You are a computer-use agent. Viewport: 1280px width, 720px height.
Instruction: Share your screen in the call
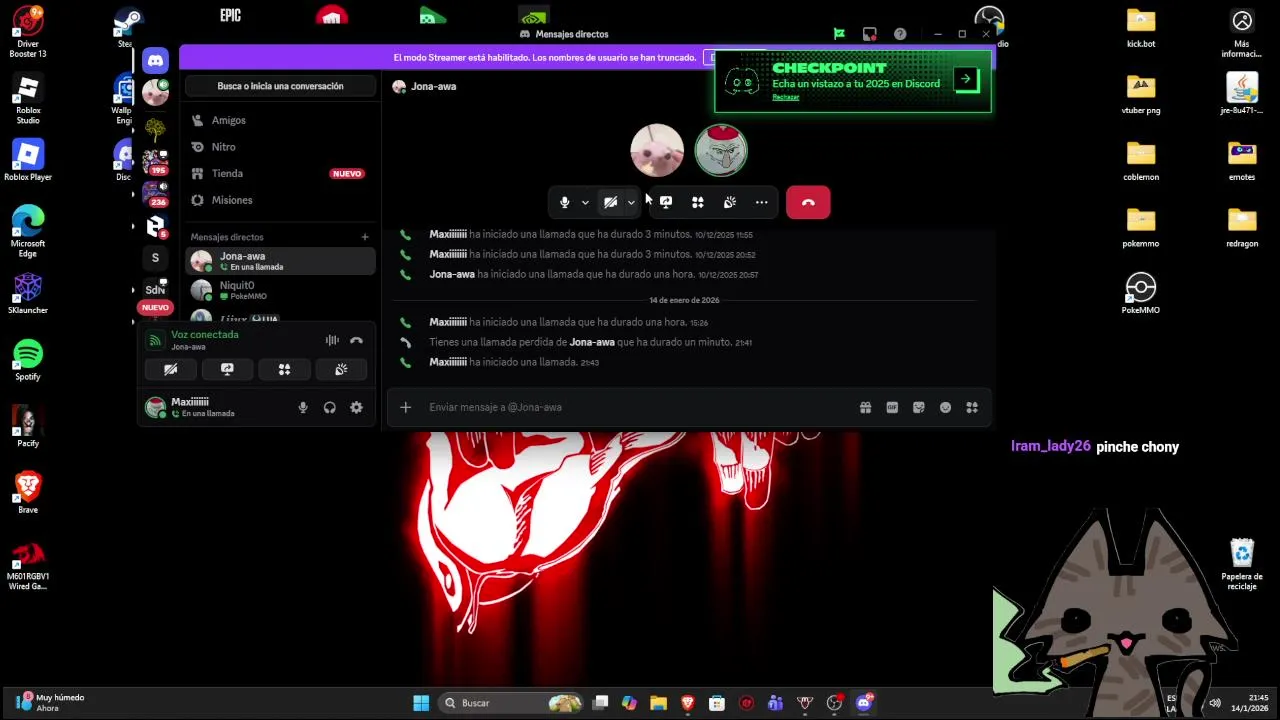(666, 202)
